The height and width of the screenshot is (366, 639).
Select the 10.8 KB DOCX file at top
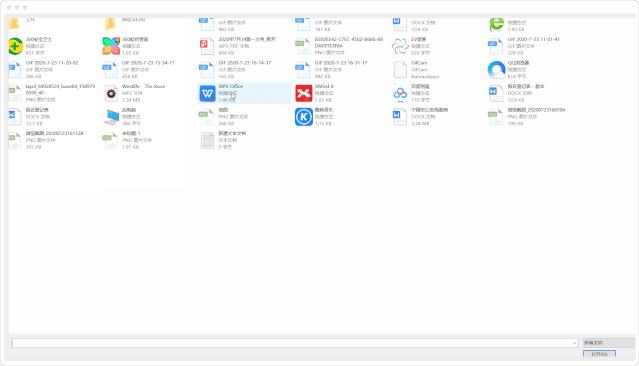[414, 25]
